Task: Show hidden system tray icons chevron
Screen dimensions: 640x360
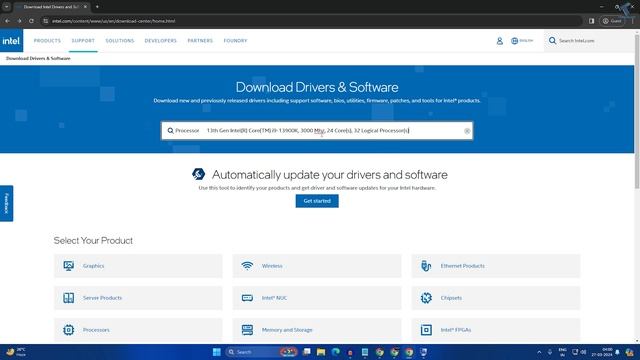Action: [x=539, y=352]
